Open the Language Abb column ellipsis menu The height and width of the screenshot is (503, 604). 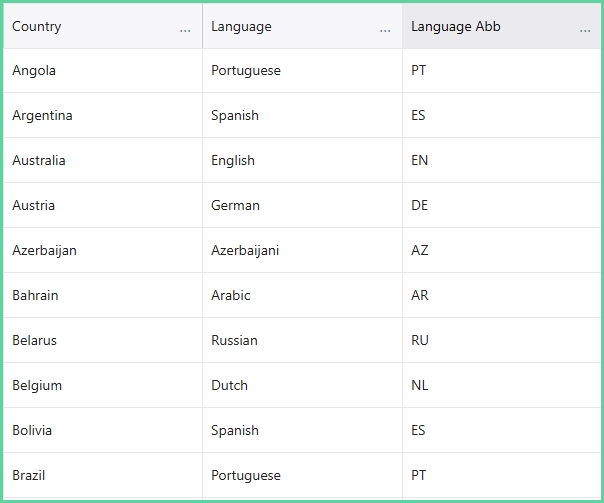(585, 30)
